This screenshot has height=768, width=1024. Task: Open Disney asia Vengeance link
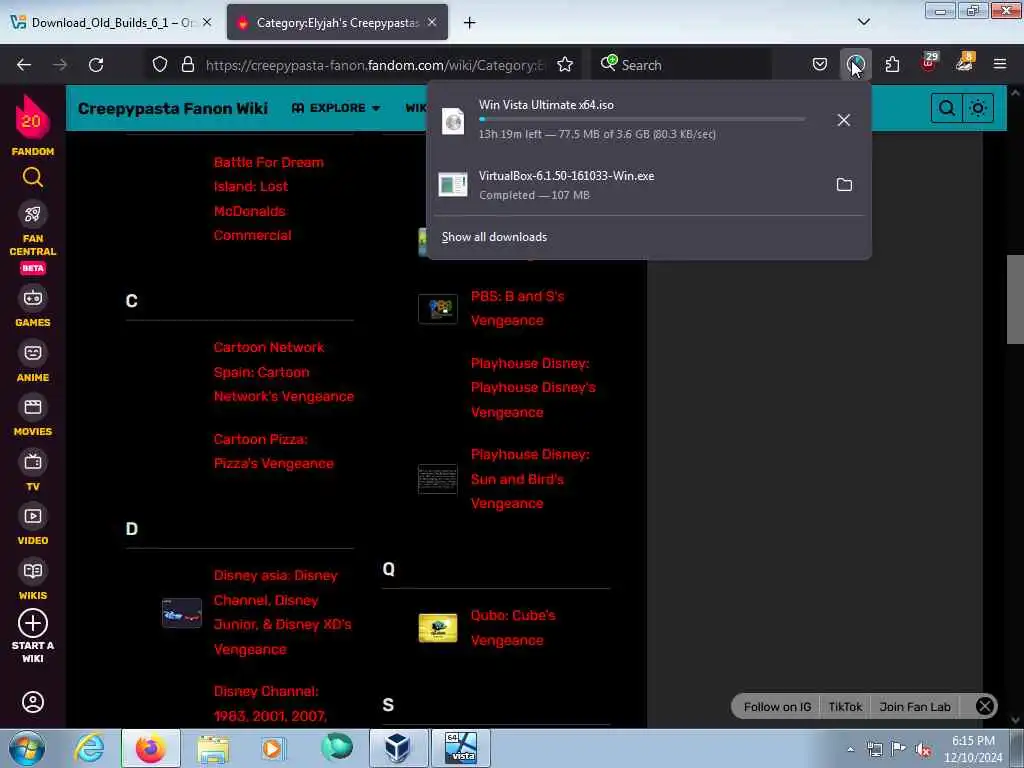pos(282,612)
